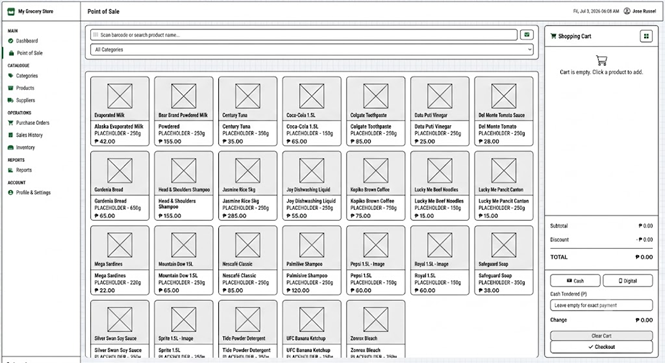The height and width of the screenshot is (363, 665).
Task: Add Century Tuna to the cart
Action: [248, 112]
